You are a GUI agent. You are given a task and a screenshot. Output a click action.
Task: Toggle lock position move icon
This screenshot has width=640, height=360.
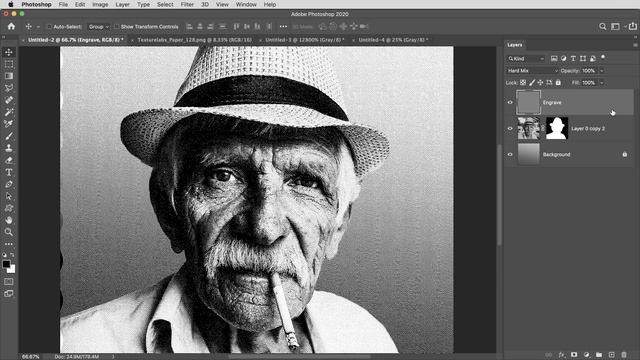tap(540, 82)
